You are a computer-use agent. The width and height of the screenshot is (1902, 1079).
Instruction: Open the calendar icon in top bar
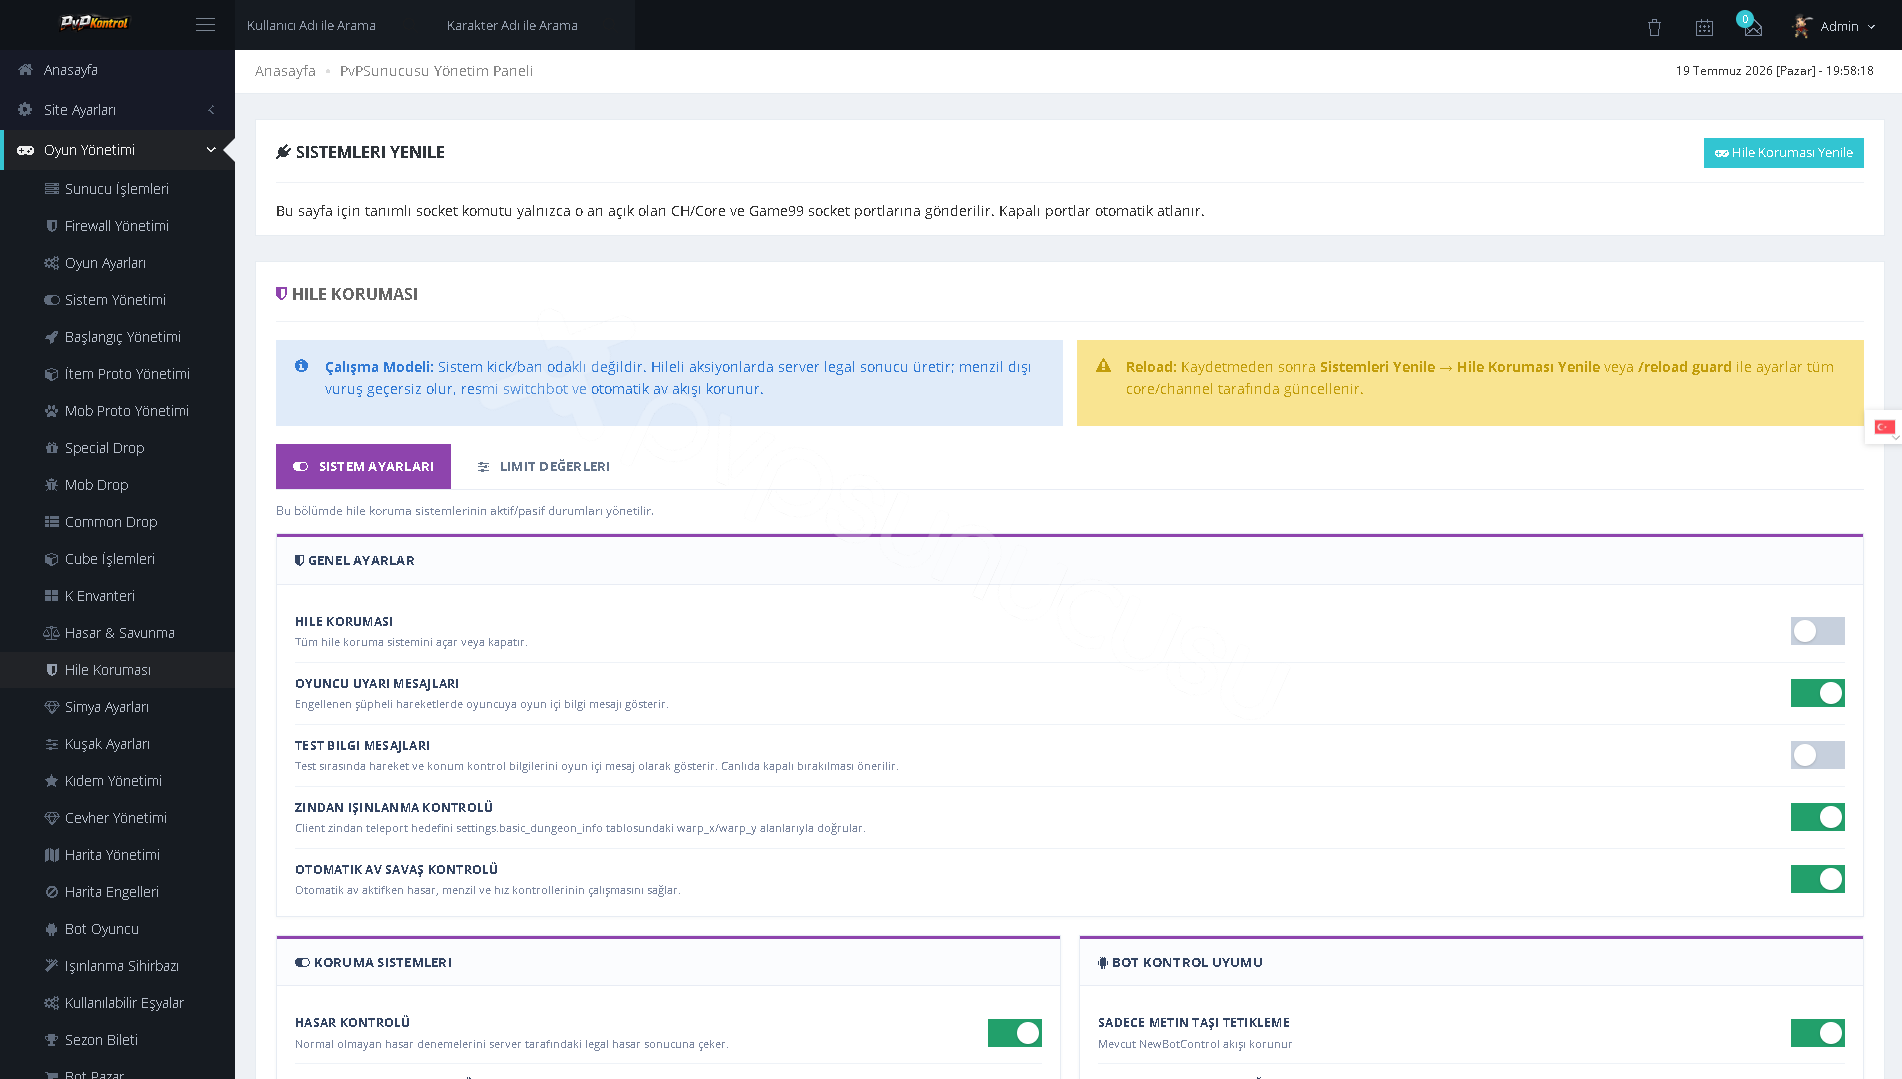(1704, 27)
